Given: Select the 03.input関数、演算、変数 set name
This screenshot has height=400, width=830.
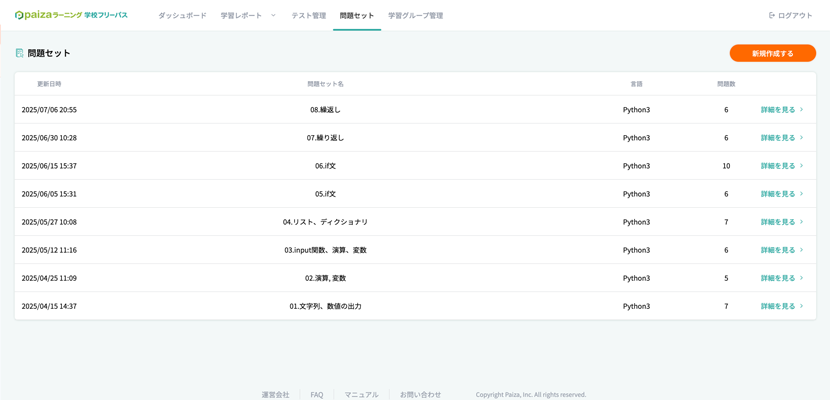Looking at the screenshot, I should point(326,250).
